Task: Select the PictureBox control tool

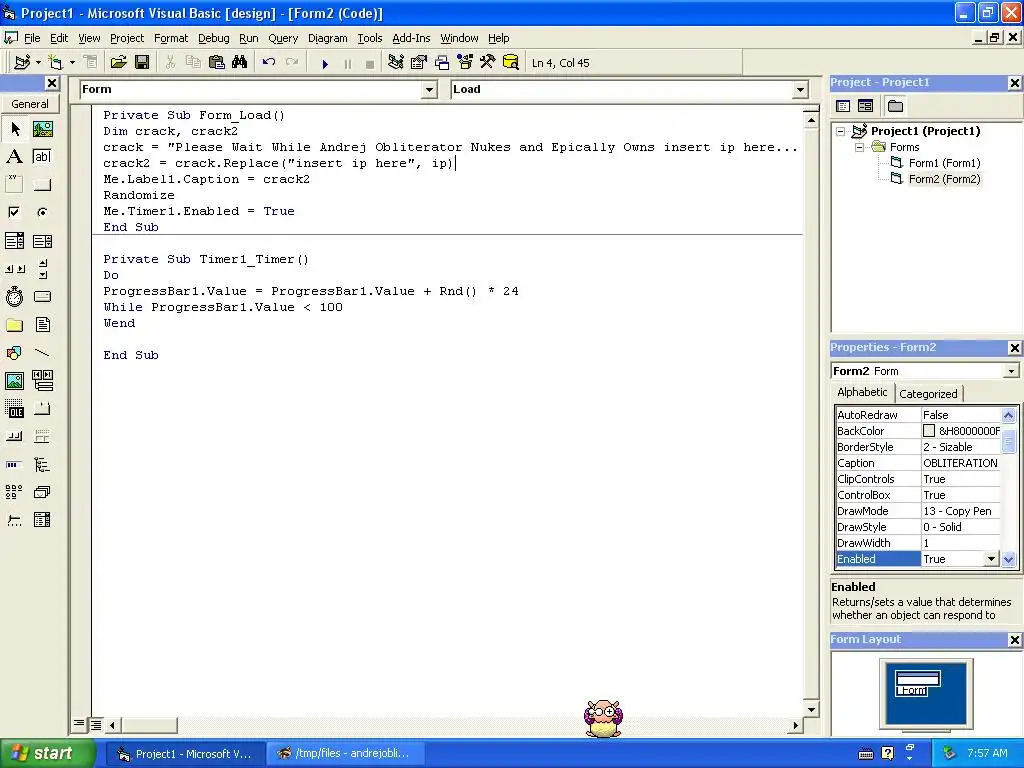Action: pyautogui.click(x=42, y=129)
